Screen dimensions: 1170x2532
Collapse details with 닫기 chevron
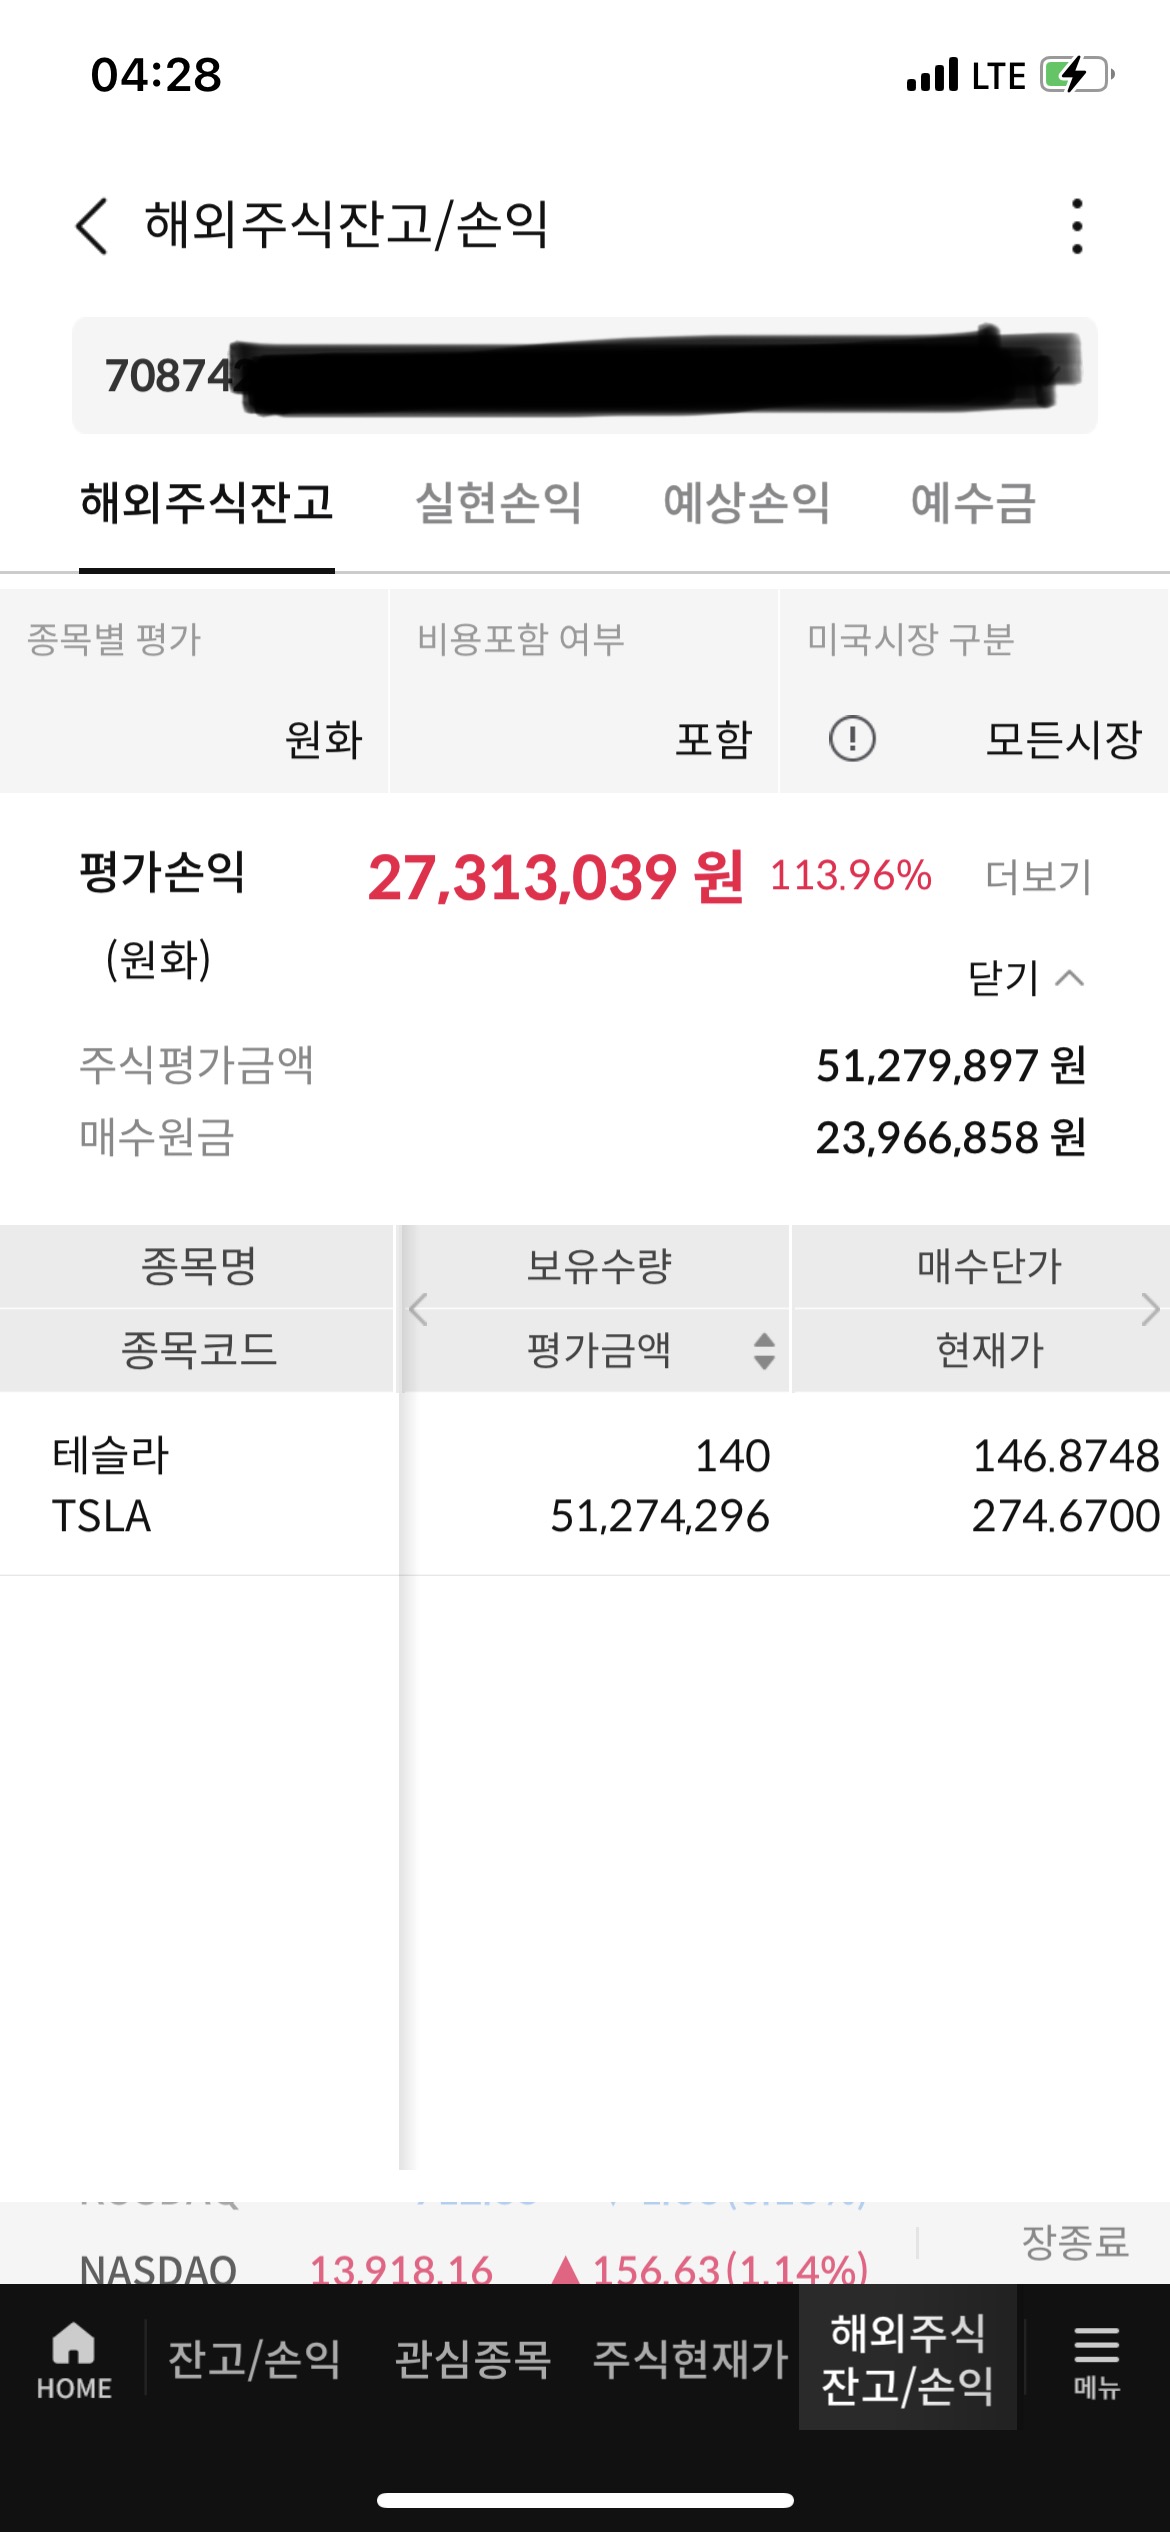point(1026,978)
